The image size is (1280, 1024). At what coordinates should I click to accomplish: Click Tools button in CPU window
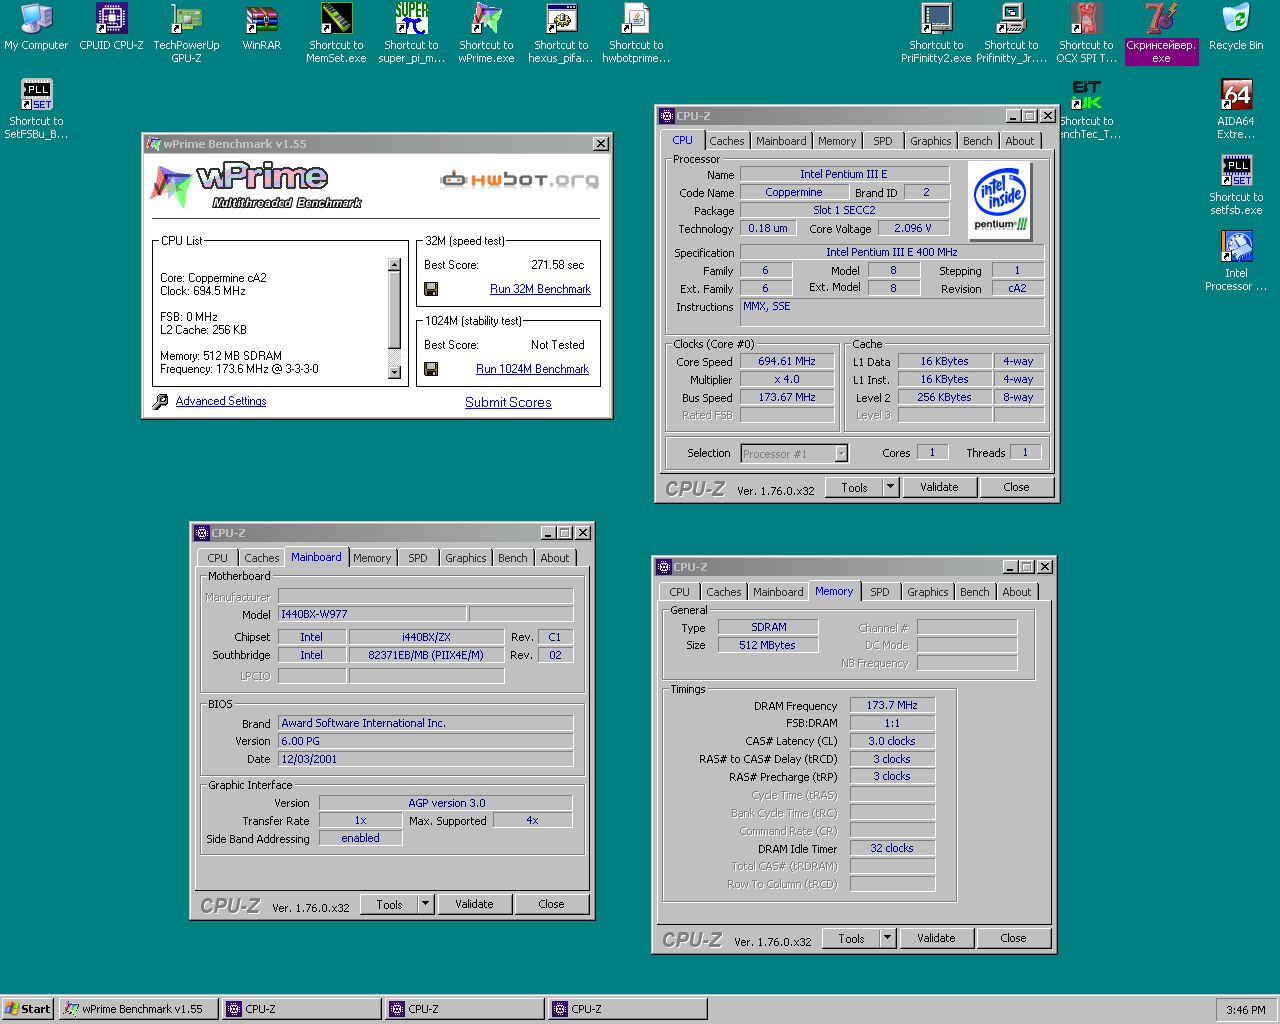pos(855,487)
